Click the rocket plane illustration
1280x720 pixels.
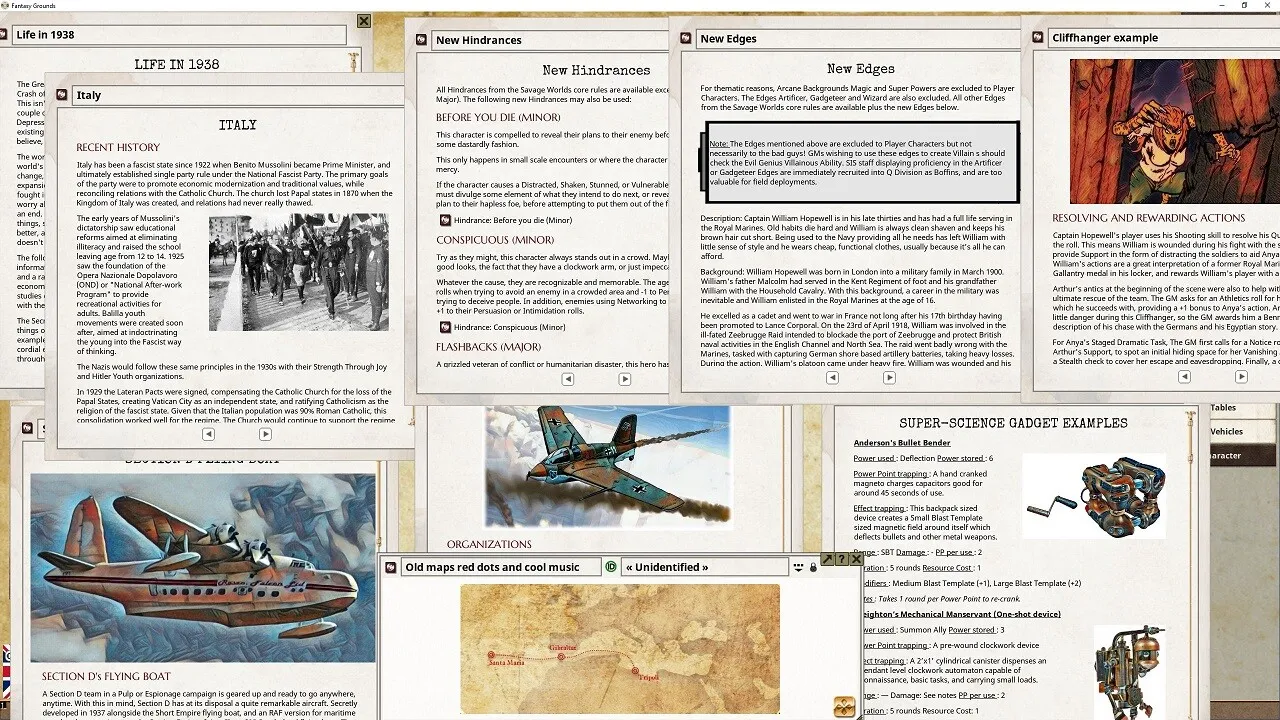pos(607,466)
